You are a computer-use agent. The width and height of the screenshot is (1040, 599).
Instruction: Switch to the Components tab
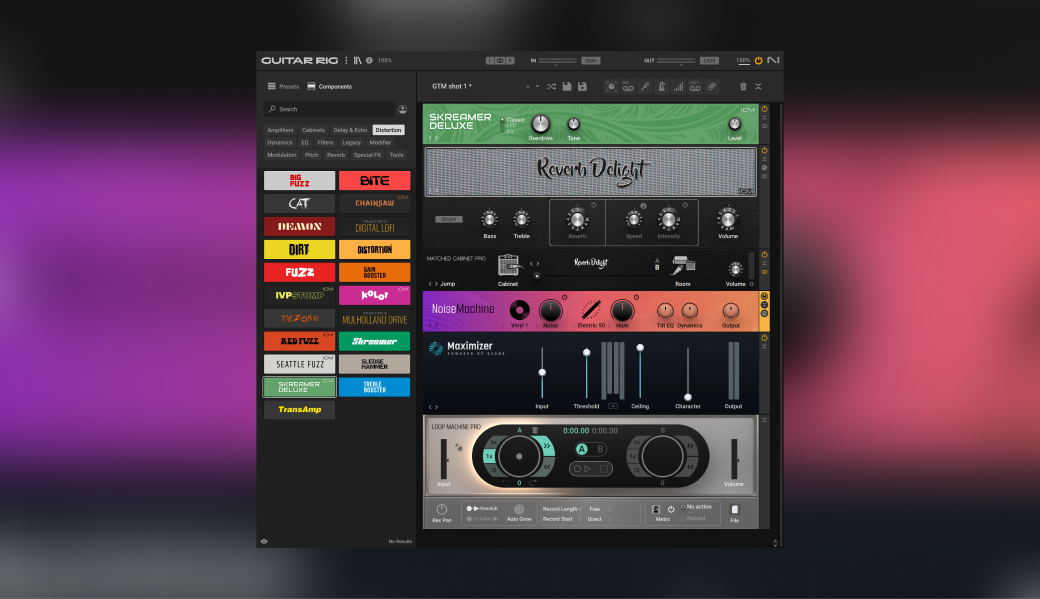pyautogui.click(x=330, y=86)
